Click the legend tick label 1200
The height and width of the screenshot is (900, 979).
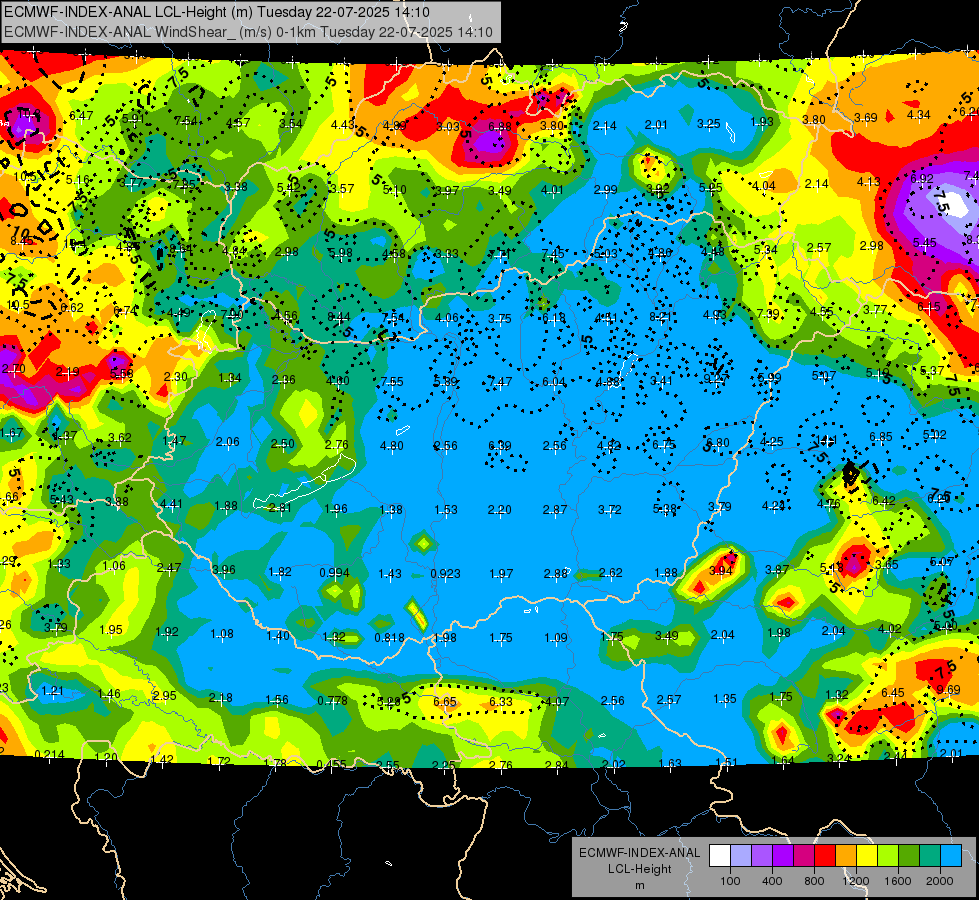click(x=855, y=881)
